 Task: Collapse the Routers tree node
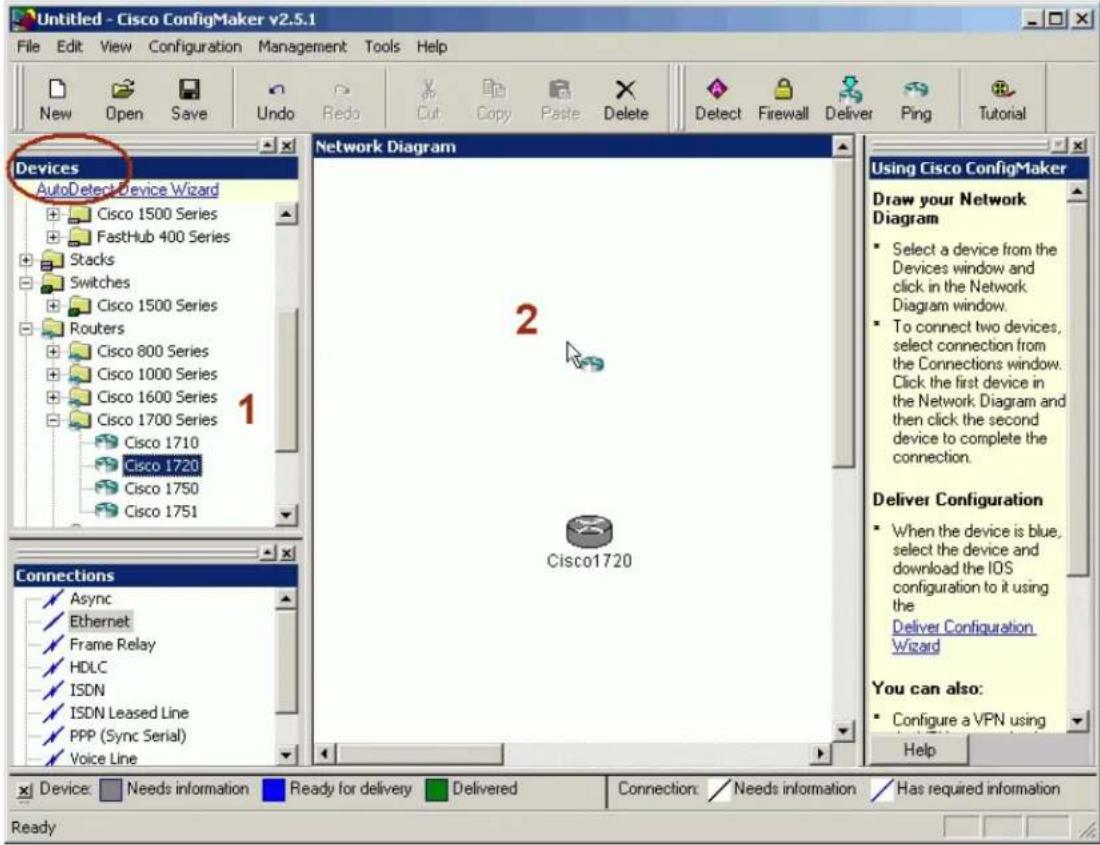click(x=26, y=328)
